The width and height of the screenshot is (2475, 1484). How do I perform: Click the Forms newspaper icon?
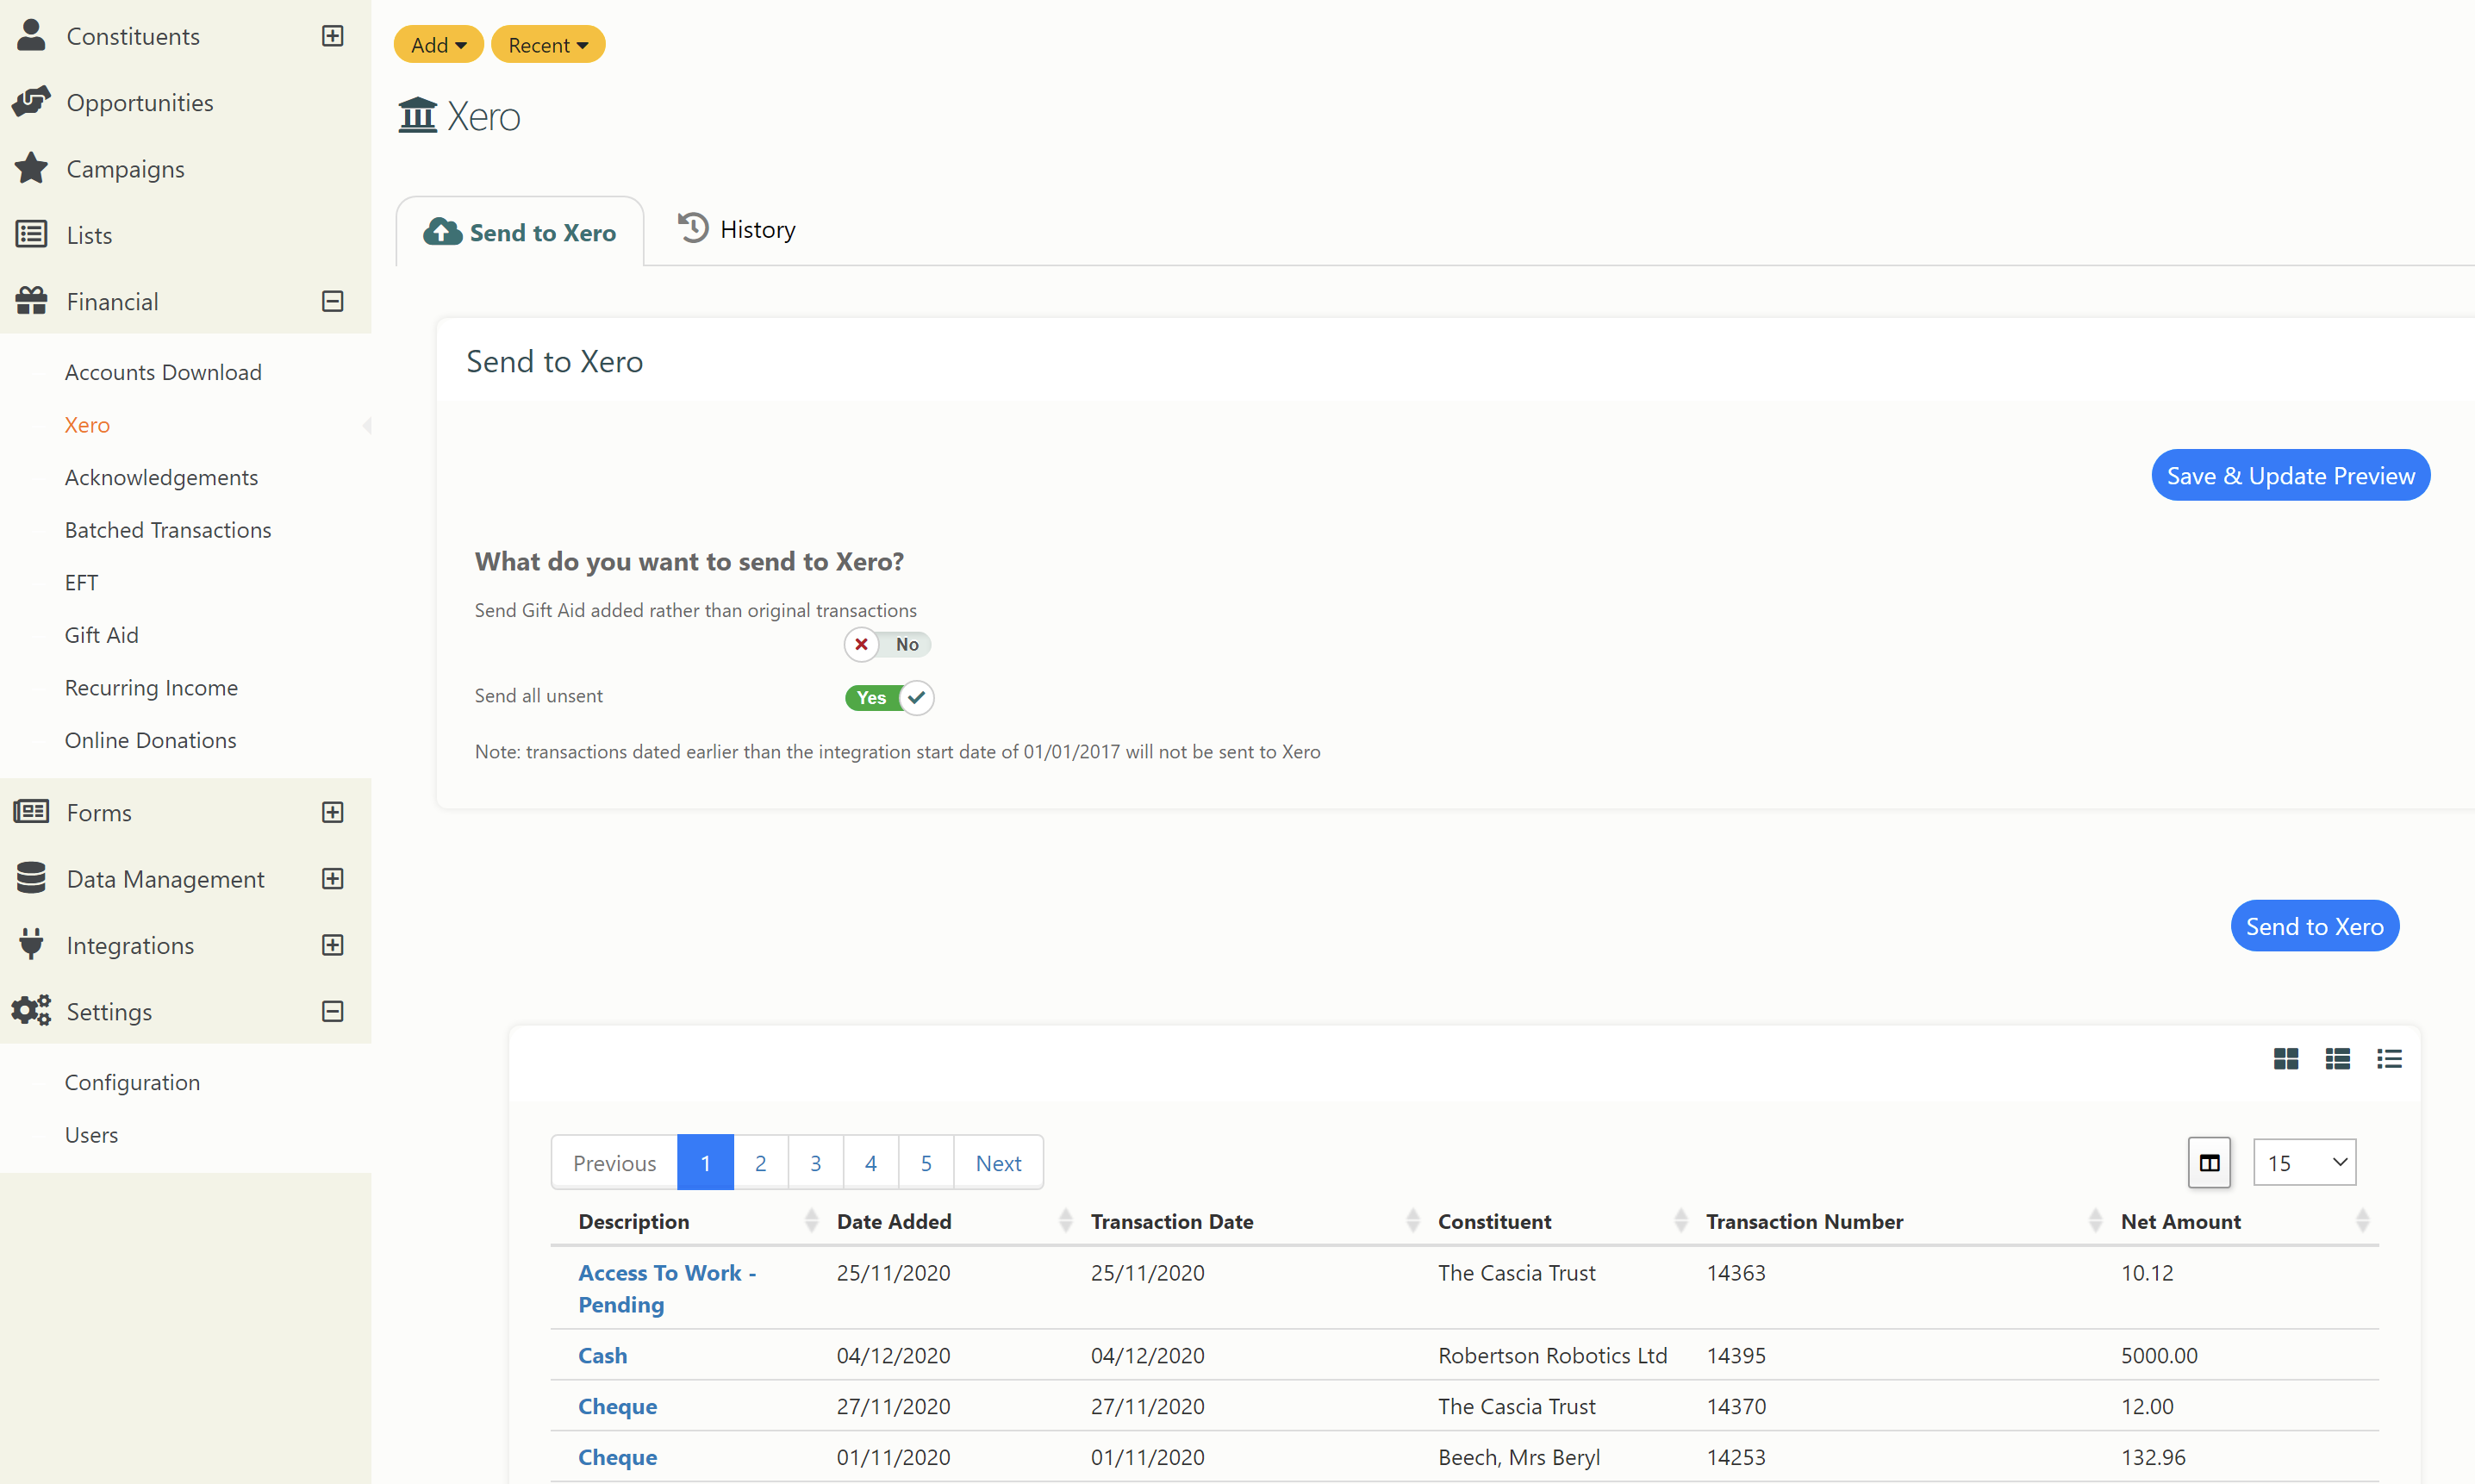32,812
